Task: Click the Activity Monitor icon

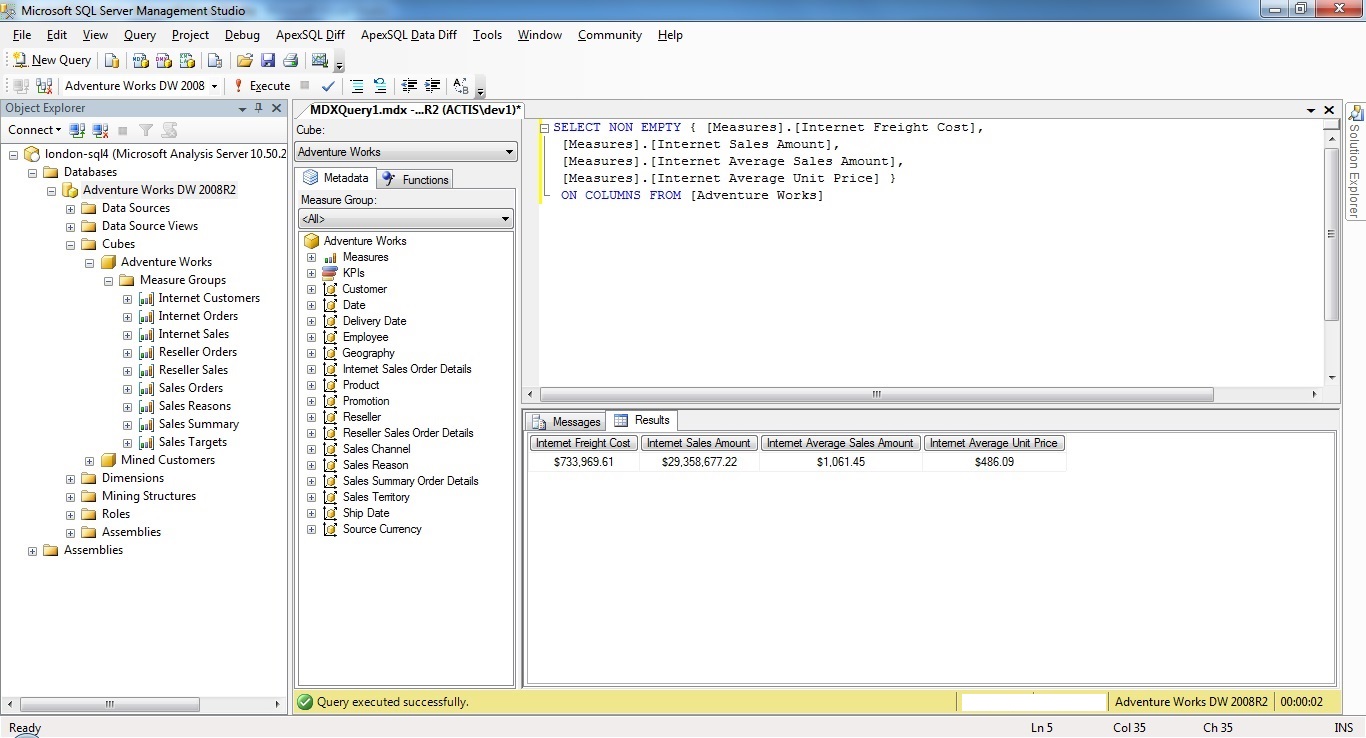Action: [320, 60]
